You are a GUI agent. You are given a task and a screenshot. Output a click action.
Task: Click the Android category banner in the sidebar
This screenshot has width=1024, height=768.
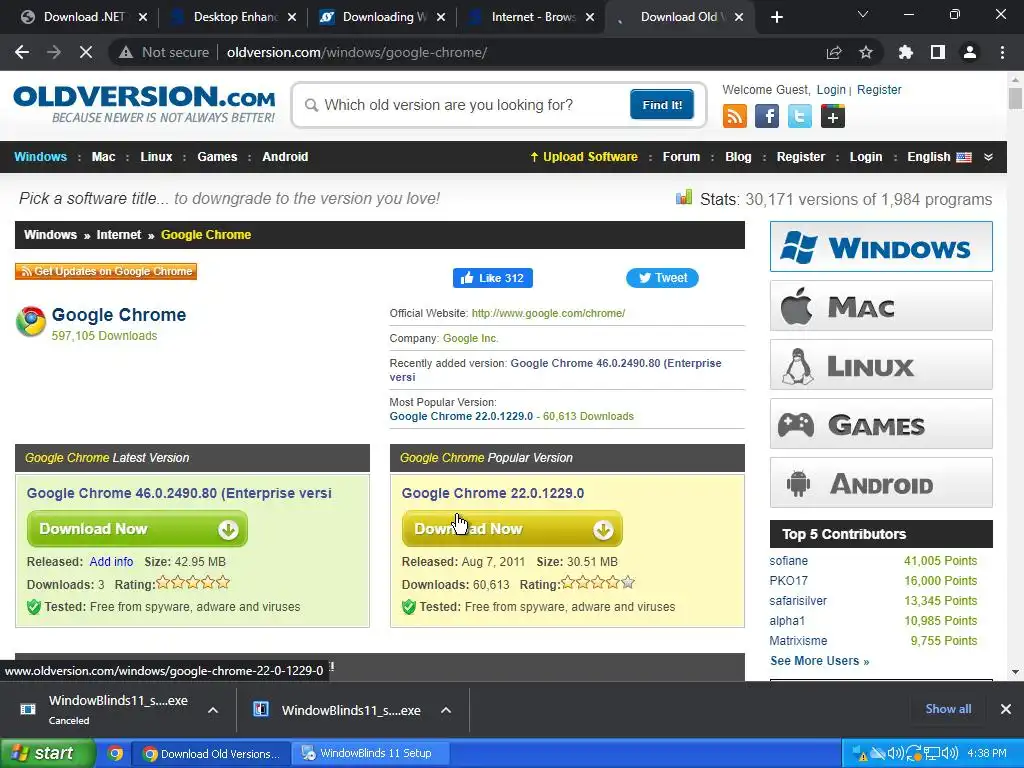pyautogui.click(x=881, y=483)
